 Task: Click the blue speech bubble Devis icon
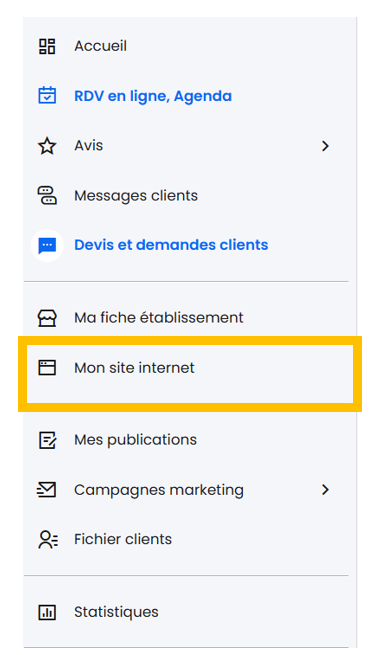point(47,245)
